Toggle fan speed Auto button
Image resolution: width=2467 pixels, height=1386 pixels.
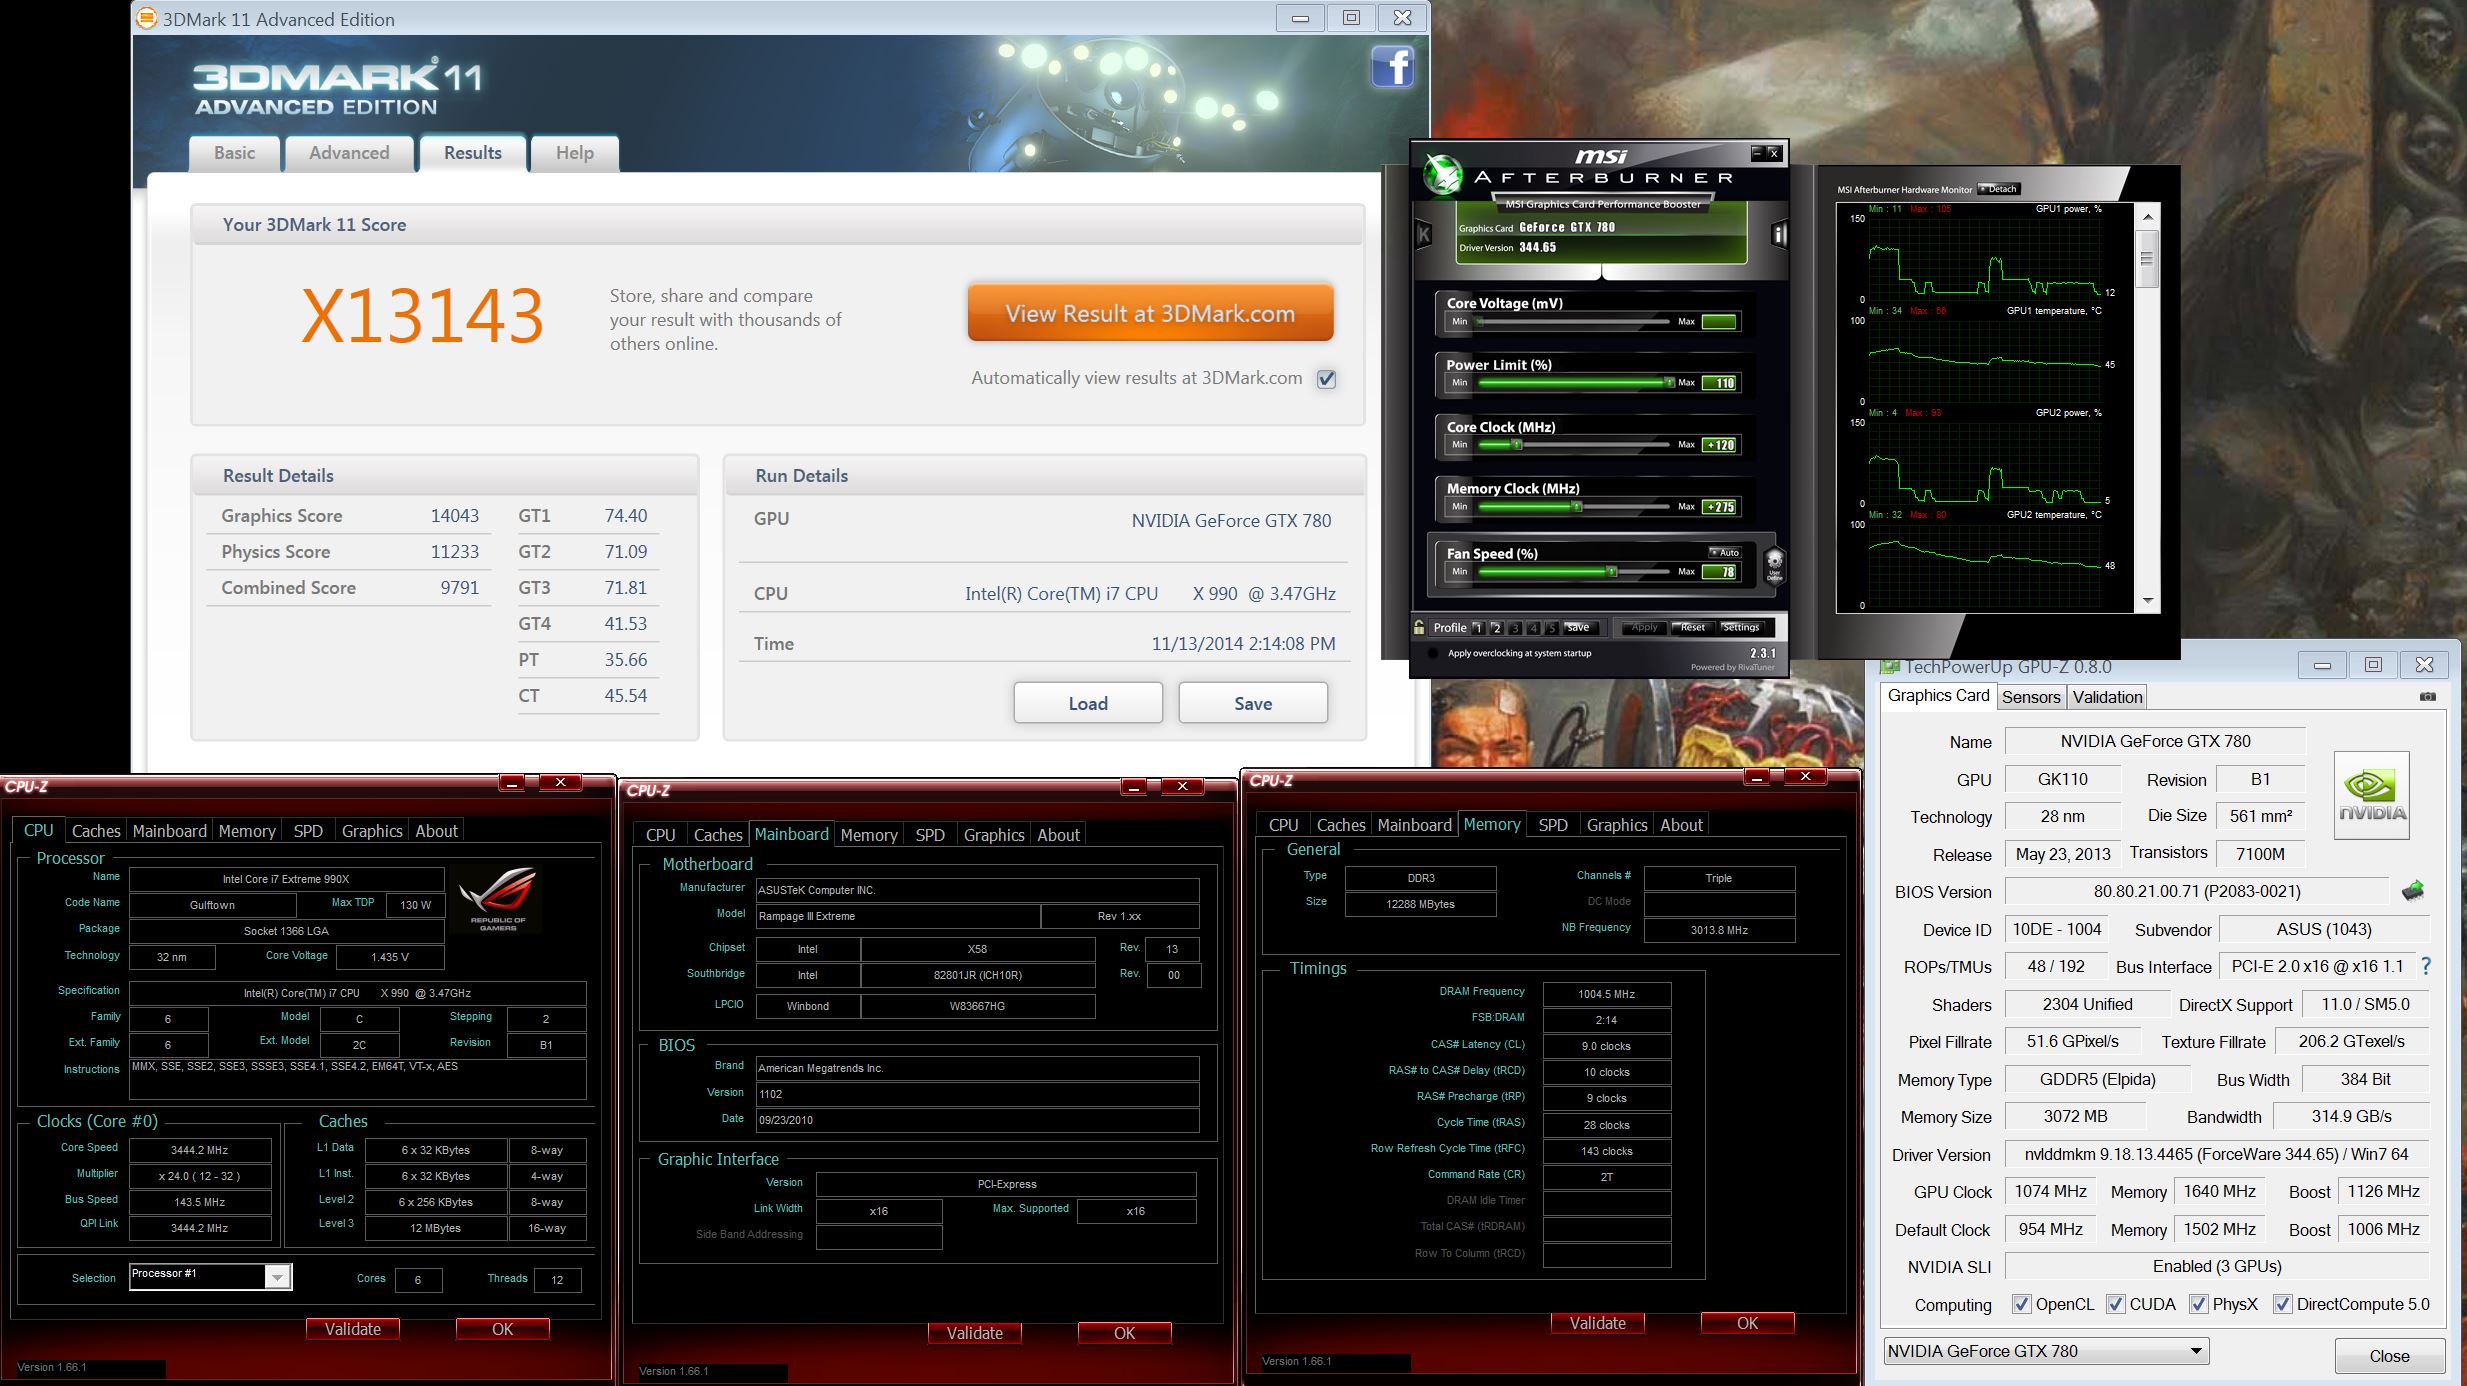coord(1725,552)
